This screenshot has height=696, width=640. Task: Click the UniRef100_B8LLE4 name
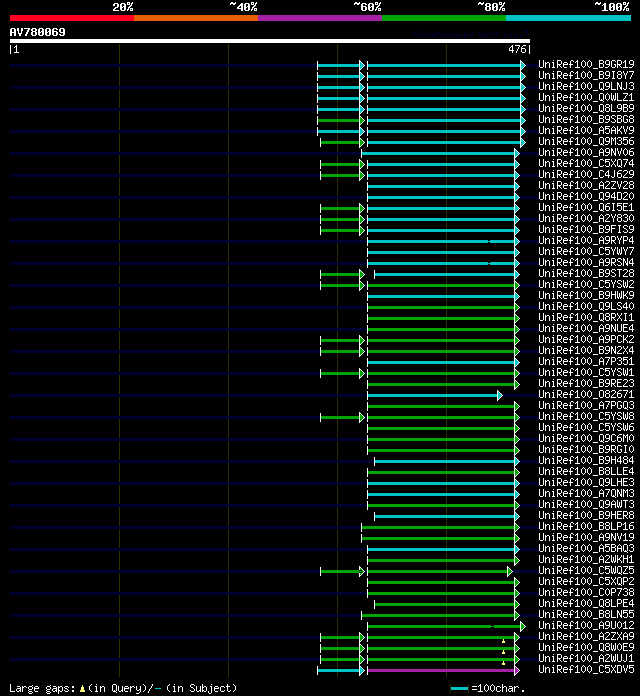click(586, 472)
